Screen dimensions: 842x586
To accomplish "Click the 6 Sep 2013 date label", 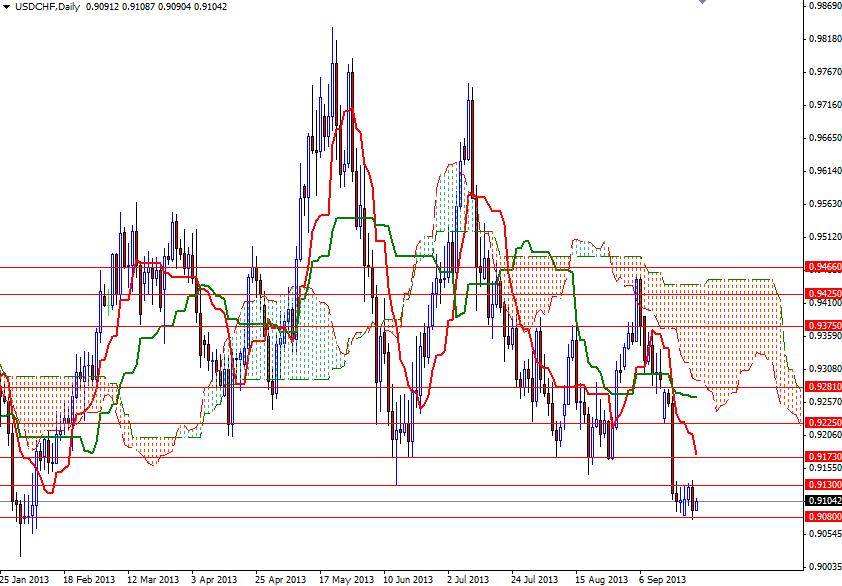I will (662, 579).
